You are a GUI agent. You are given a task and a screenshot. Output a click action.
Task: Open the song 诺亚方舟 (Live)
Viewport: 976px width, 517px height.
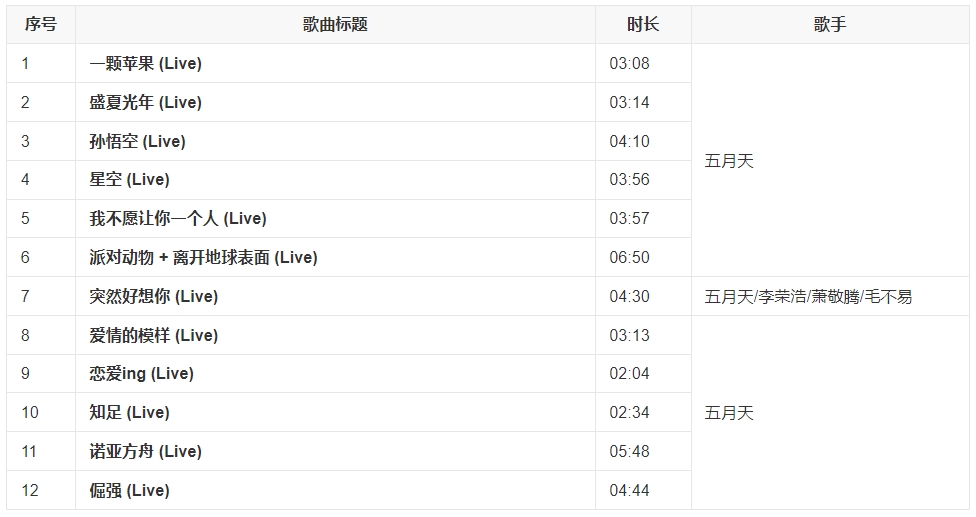pyautogui.click(x=145, y=452)
